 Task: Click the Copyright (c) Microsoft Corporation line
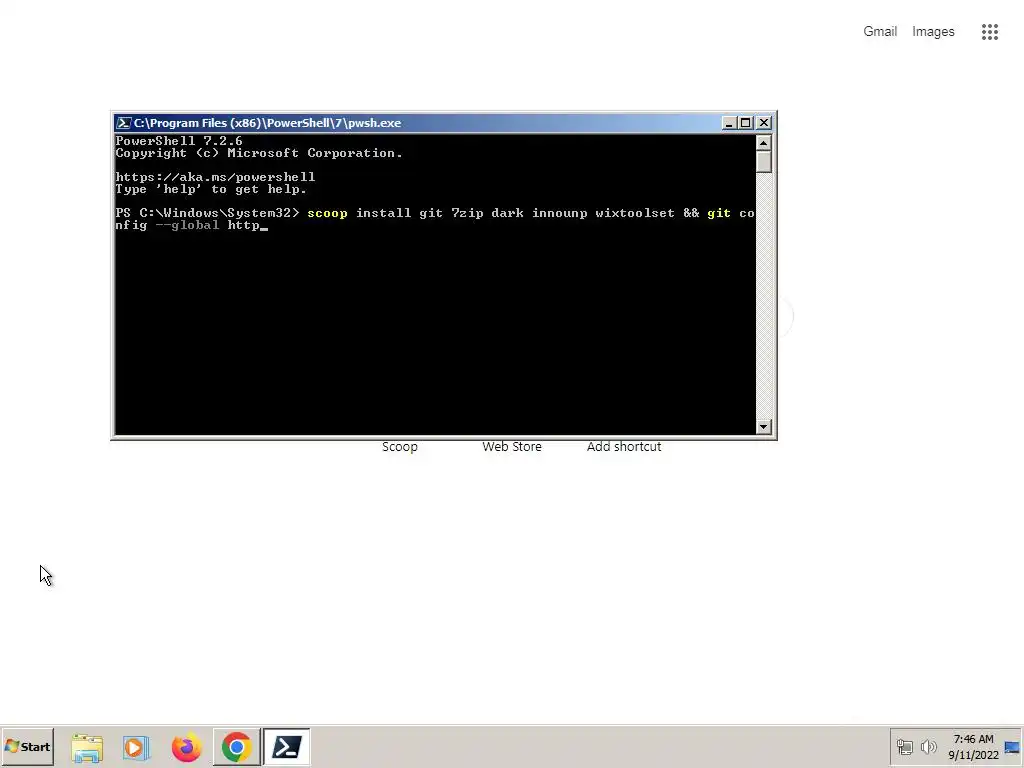tap(259, 153)
